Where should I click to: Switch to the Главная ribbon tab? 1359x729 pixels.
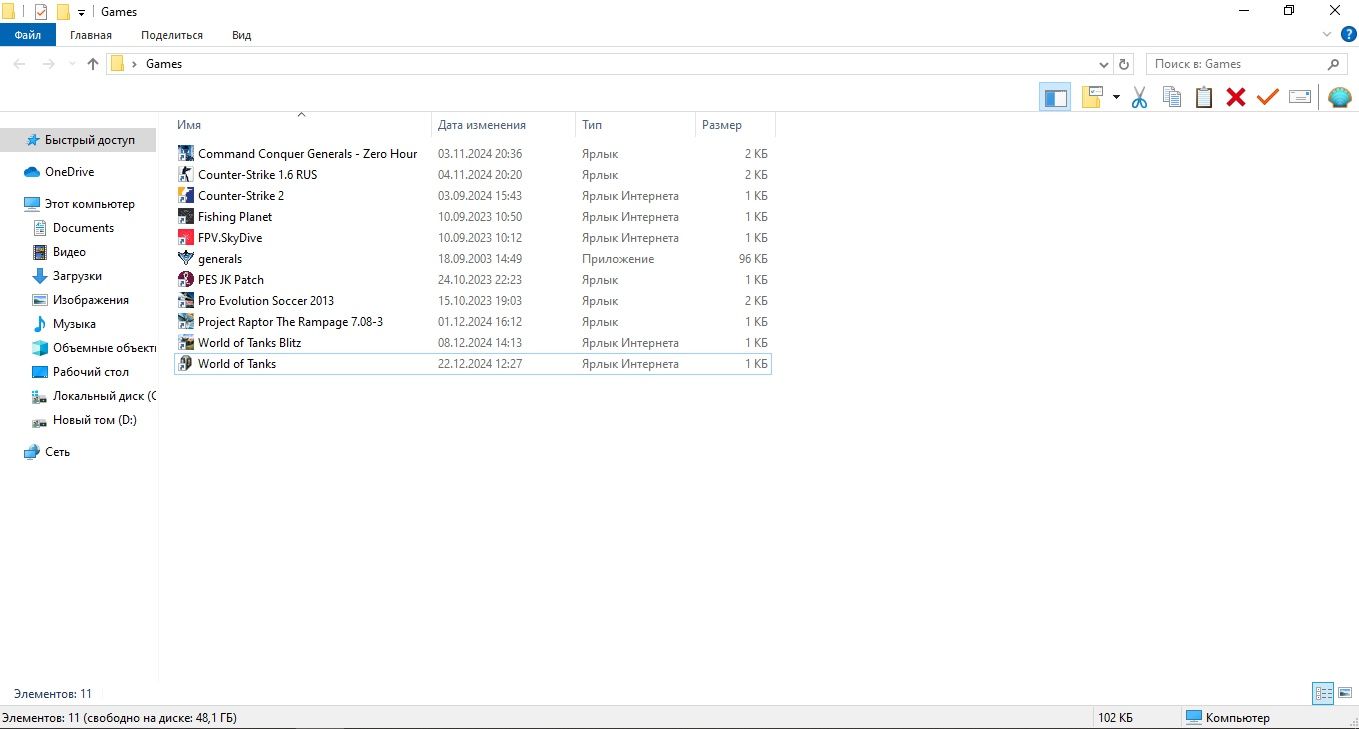91,35
